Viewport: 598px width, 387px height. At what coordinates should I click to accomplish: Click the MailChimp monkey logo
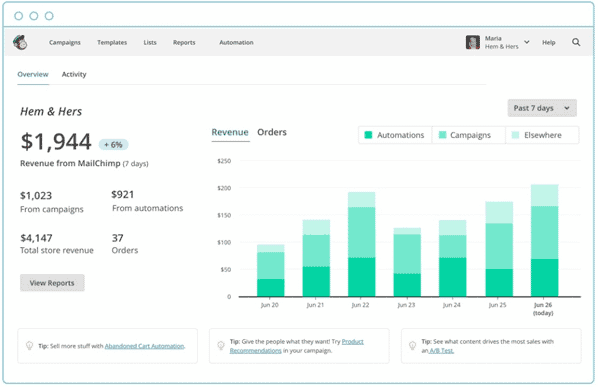[x=20, y=42]
